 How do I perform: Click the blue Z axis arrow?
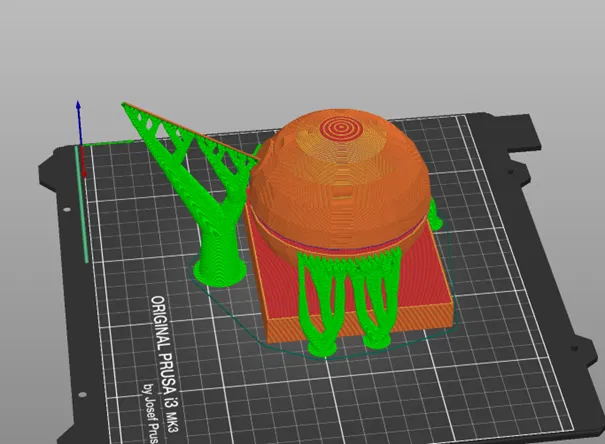pyautogui.click(x=79, y=123)
